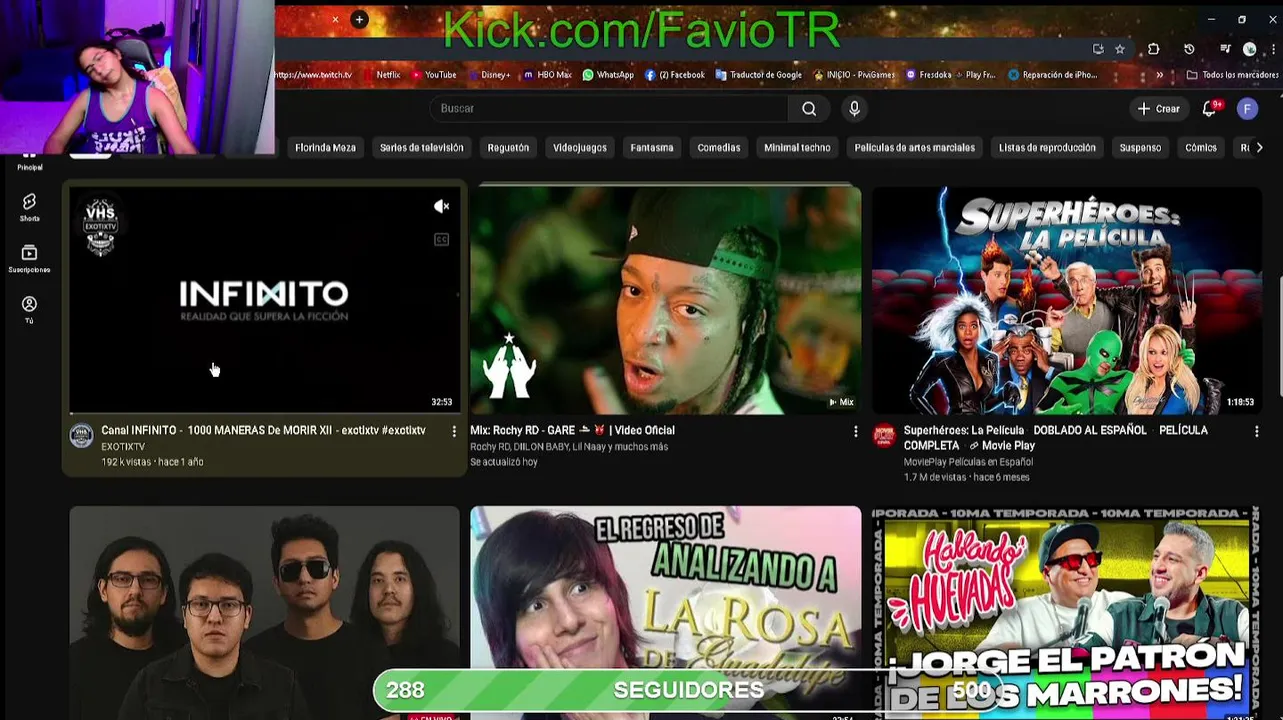Seek in the INFINITO preview progress bar

(265, 413)
